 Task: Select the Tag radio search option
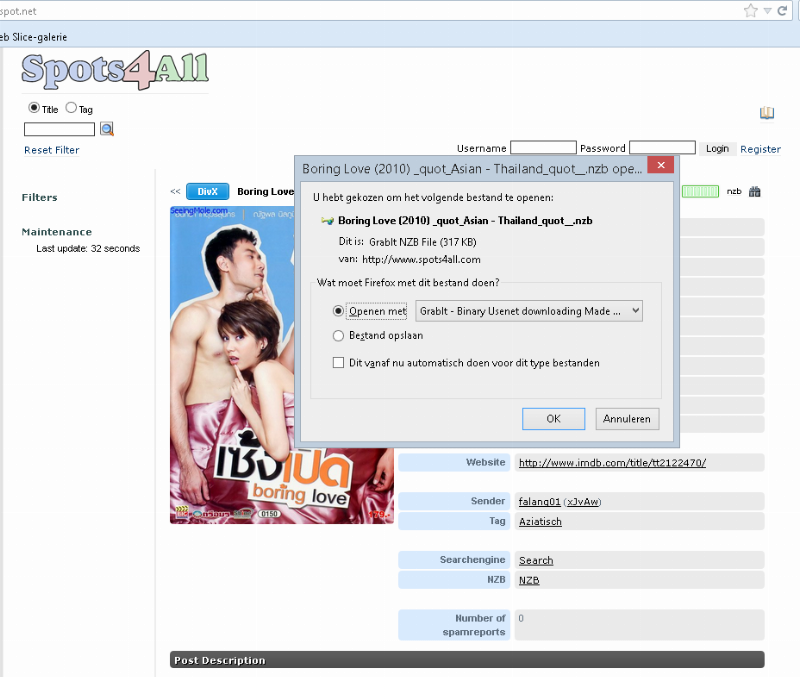(70, 107)
